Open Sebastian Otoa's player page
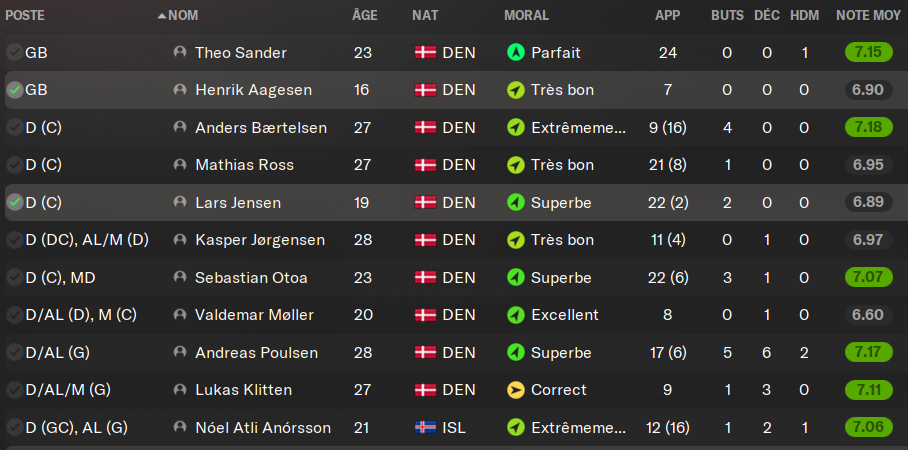 pyautogui.click(x=251, y=278)
